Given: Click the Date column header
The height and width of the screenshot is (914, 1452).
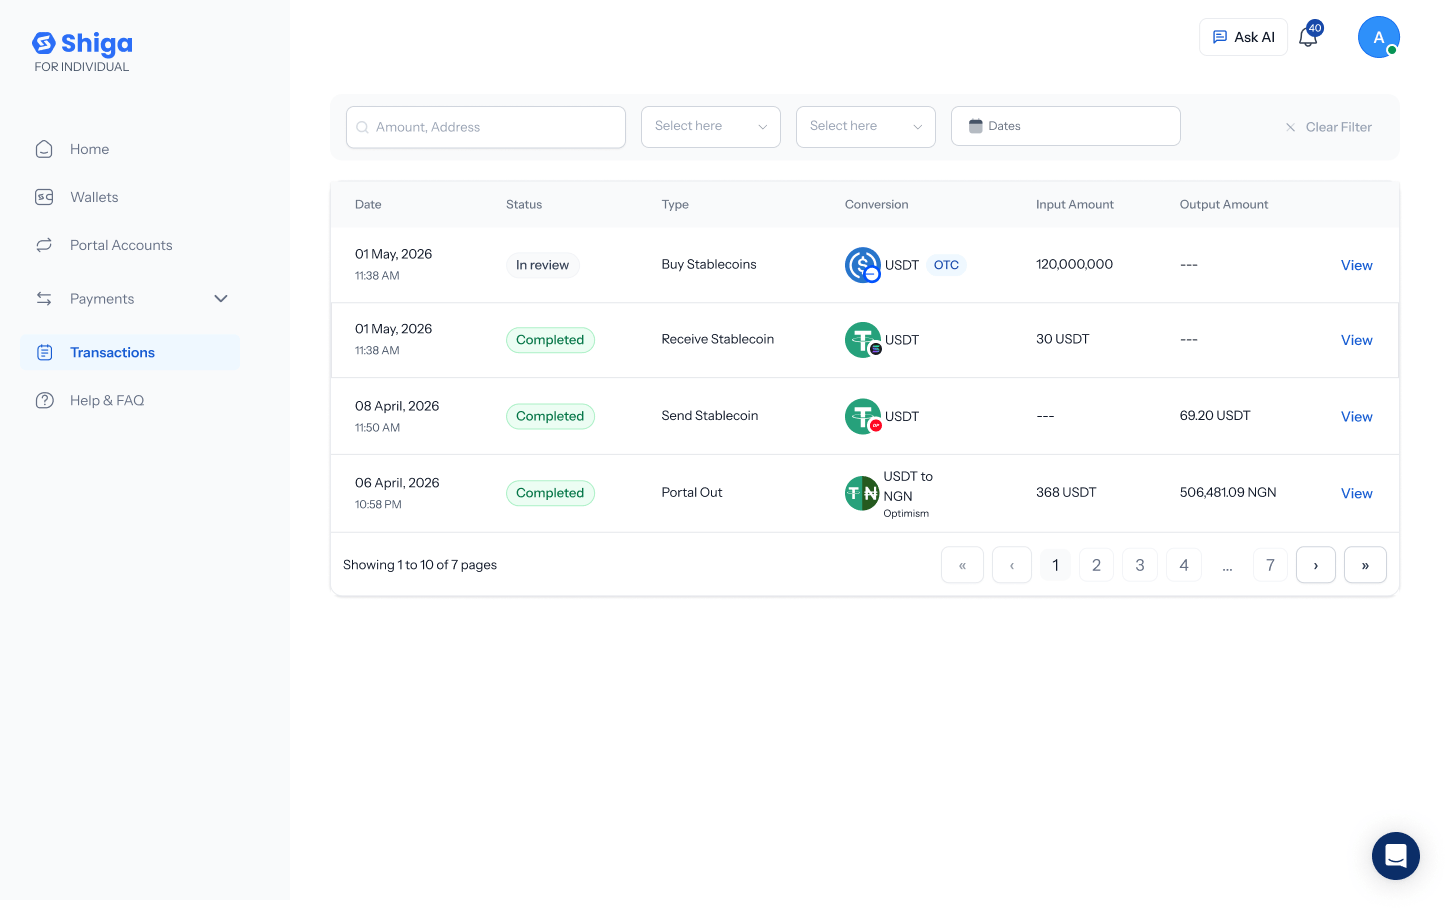Looking at the screenshot, I should (368, 205).
